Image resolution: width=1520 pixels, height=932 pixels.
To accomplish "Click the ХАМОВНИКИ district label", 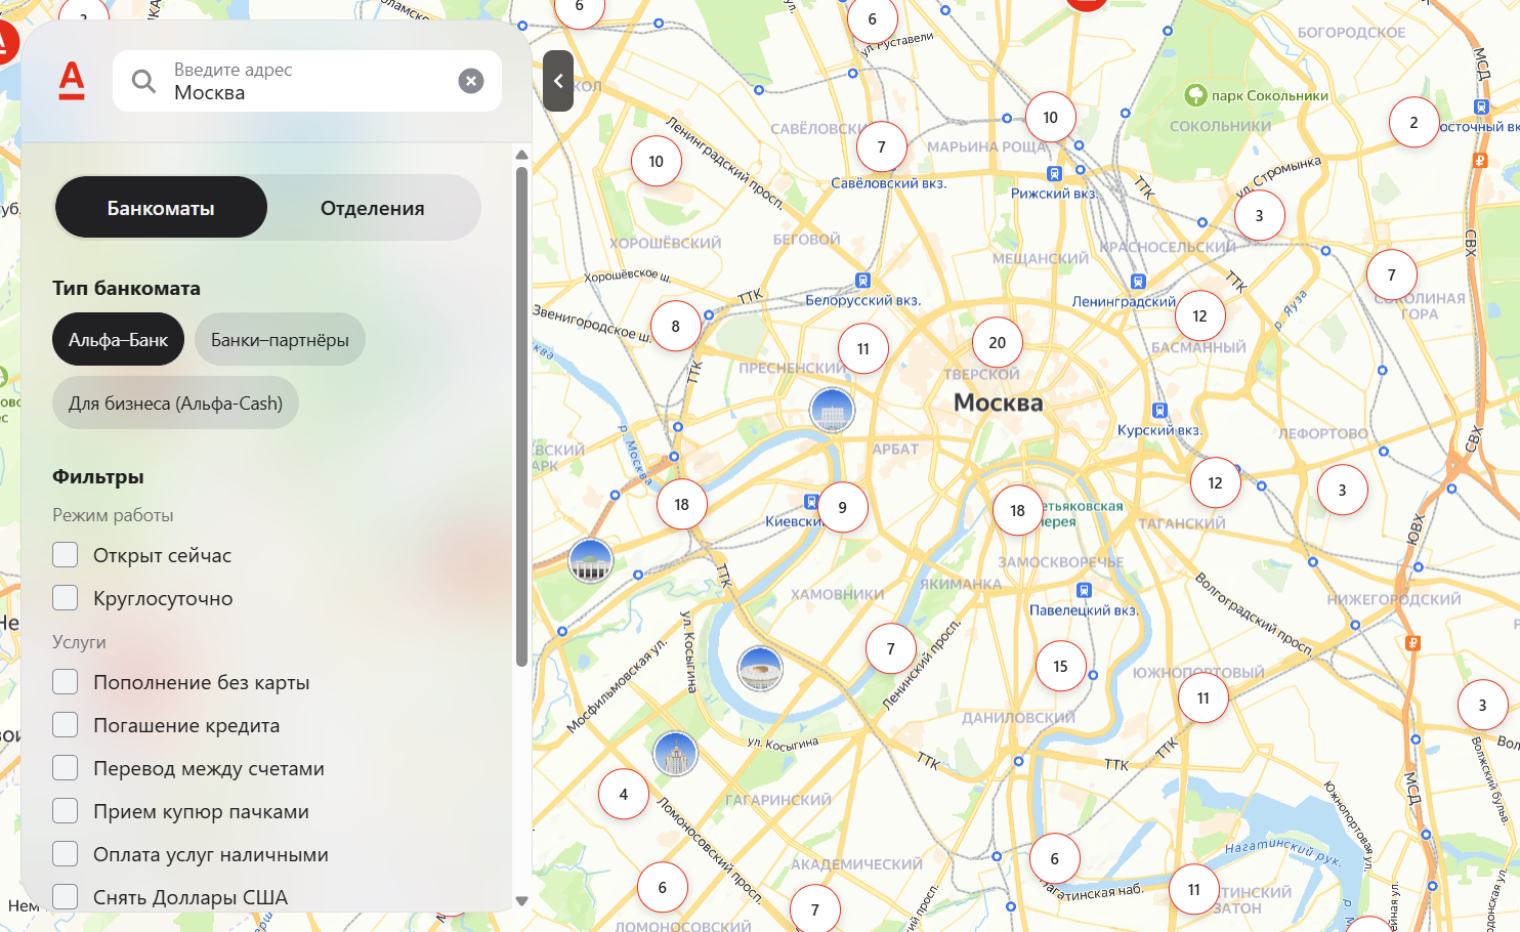I will (837, 594).
